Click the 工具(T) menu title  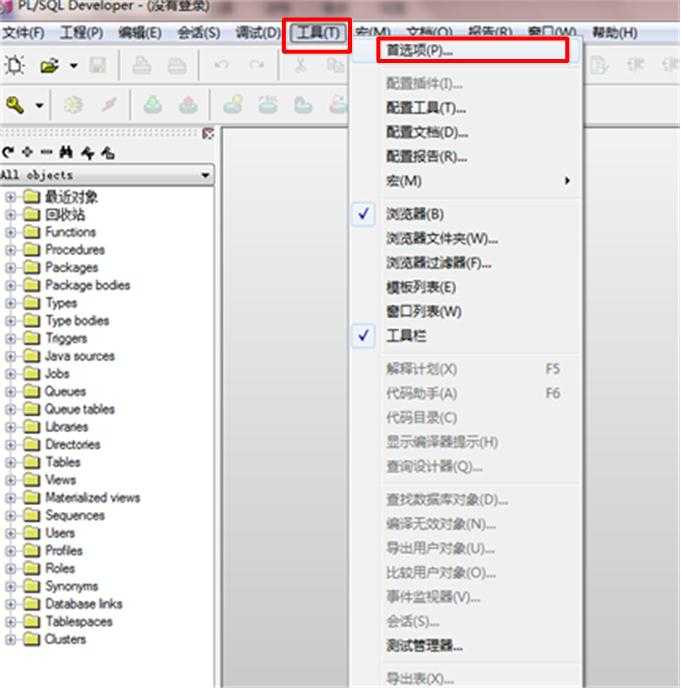coord(318,33)
